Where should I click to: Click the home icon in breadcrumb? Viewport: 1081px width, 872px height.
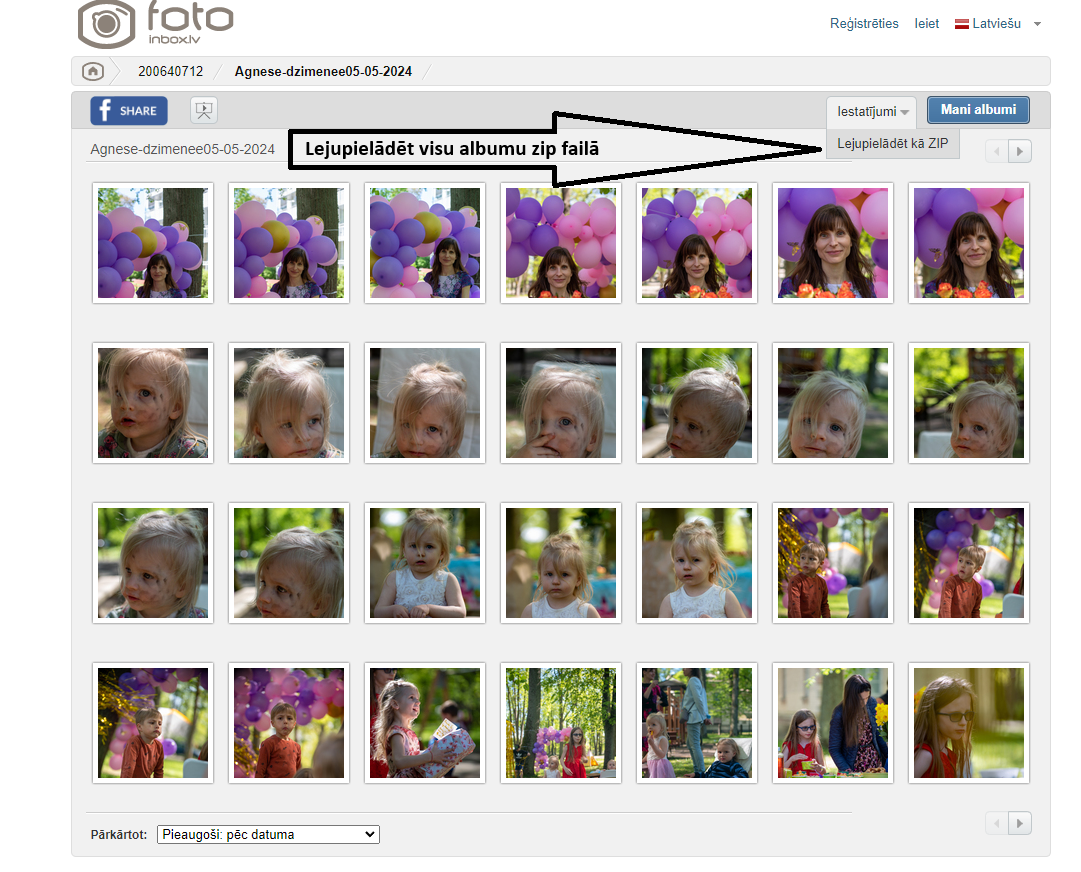(x=93, y=71)
